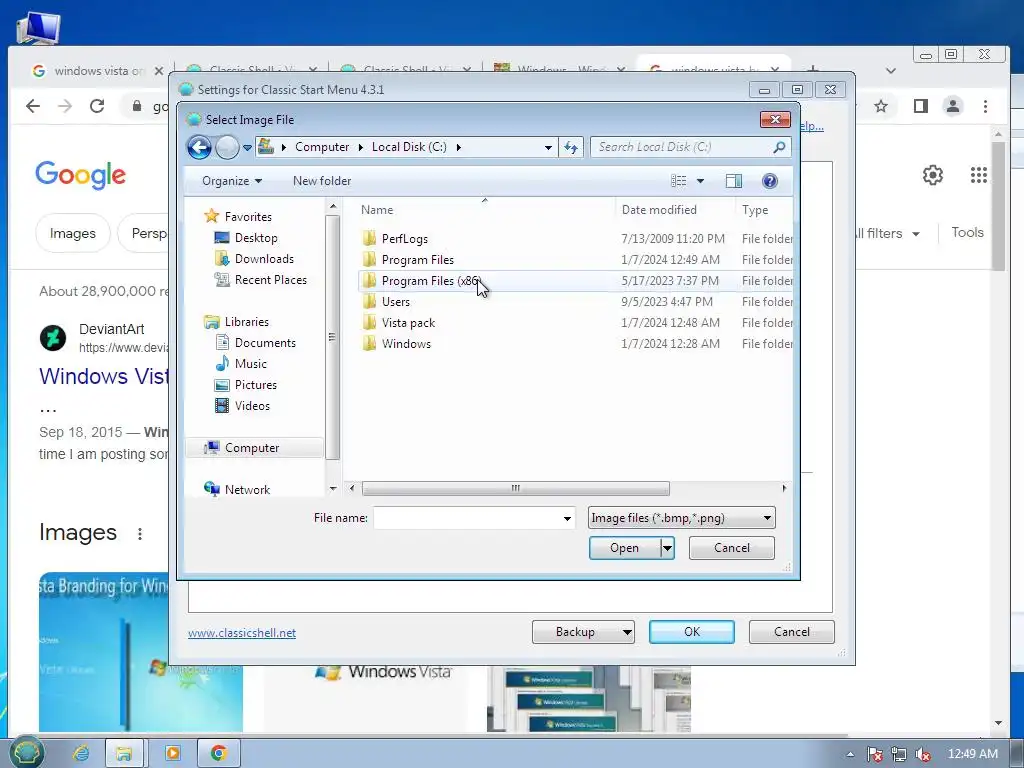1024x768 pixels.
Task: Open Desktop in Favorites
Action: point(255,238)
